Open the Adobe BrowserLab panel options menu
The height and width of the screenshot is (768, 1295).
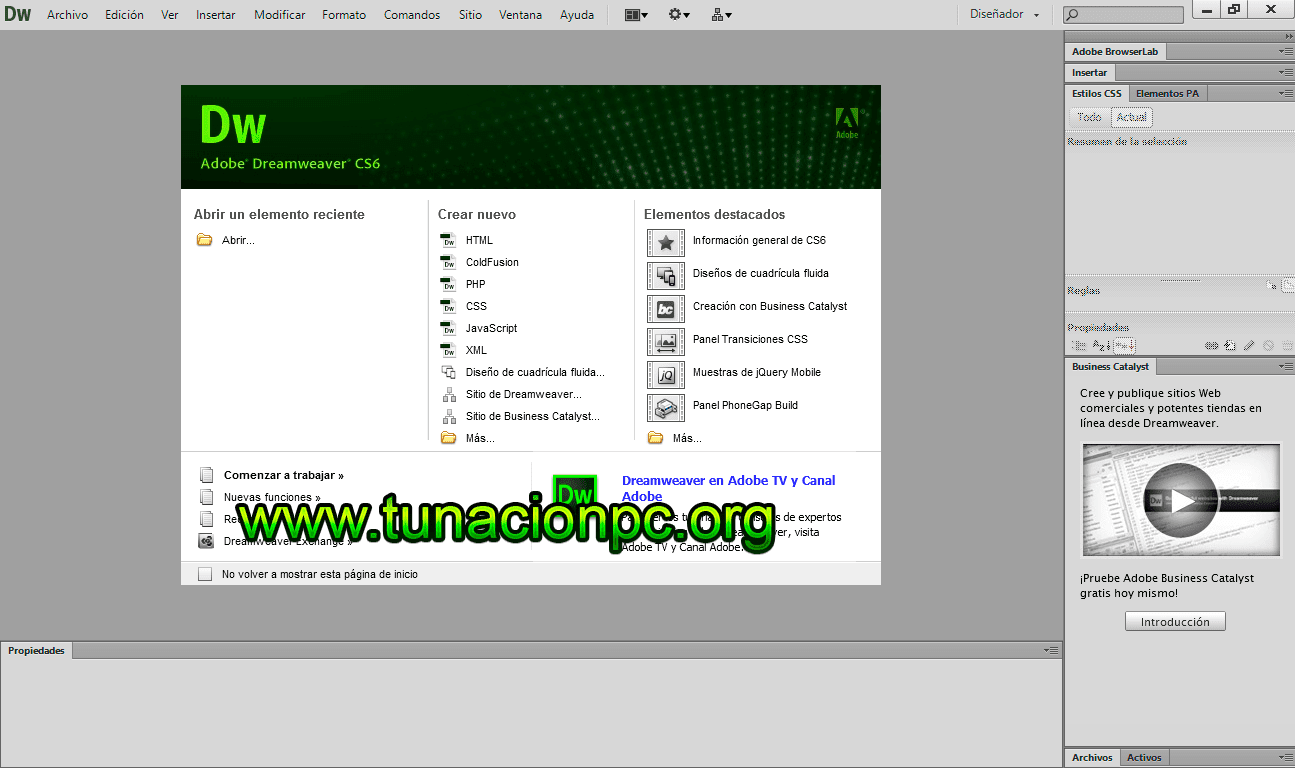[1286, 51]
